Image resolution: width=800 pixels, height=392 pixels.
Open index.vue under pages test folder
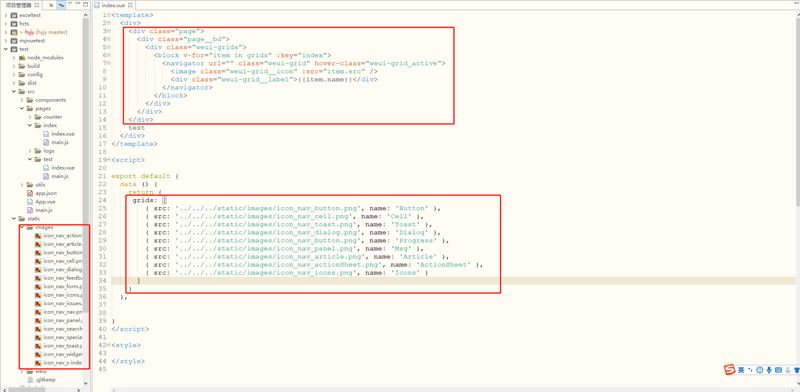point(63,167)
